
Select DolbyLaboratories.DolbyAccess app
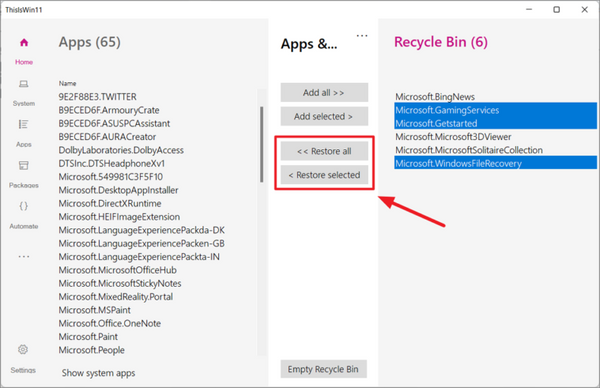tap(121, 150)
